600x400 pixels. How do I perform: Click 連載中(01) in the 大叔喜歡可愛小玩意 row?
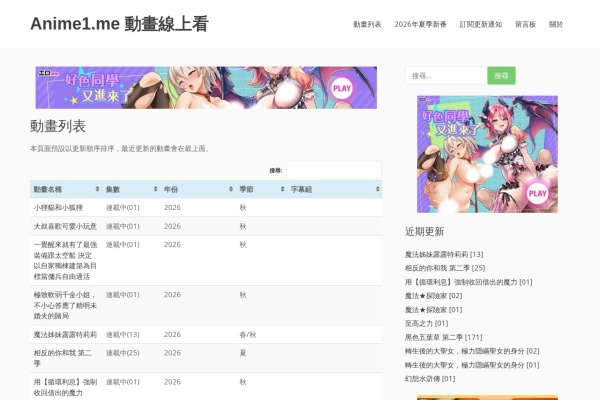click(123, 226)
